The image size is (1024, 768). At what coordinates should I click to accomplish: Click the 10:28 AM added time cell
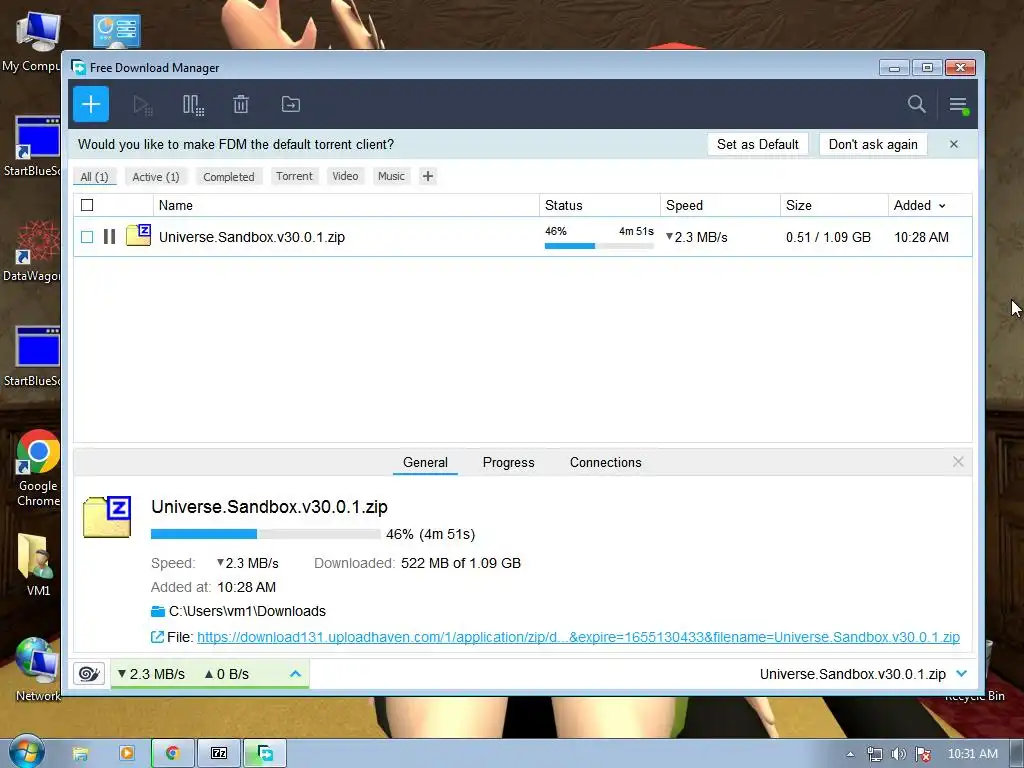921,237
